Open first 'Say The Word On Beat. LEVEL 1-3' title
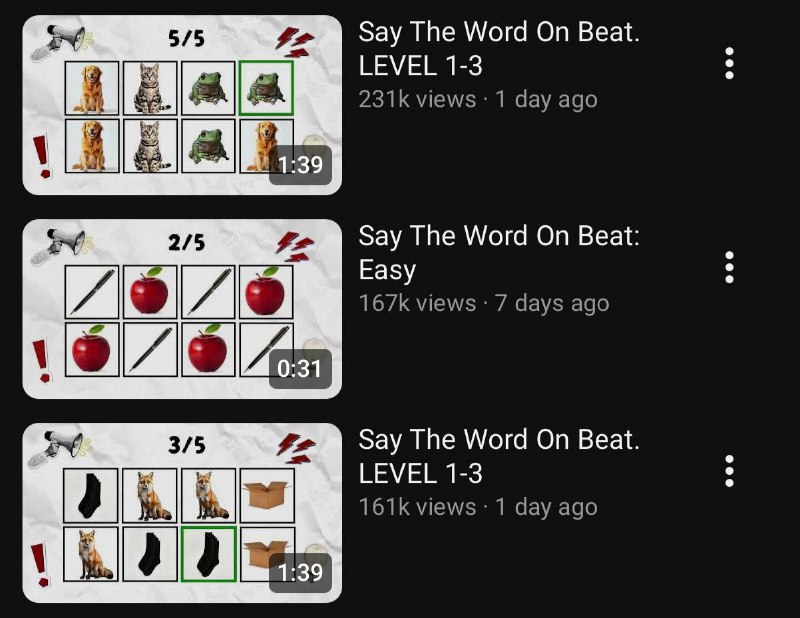 499,48
